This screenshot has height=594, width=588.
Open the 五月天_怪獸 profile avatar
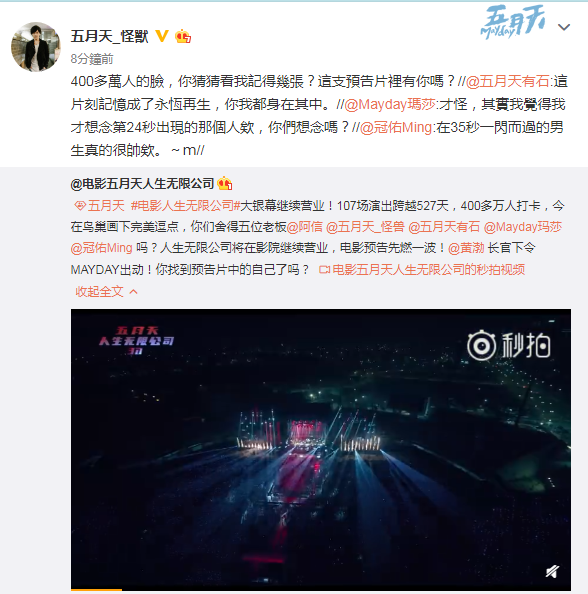point(36,47)
